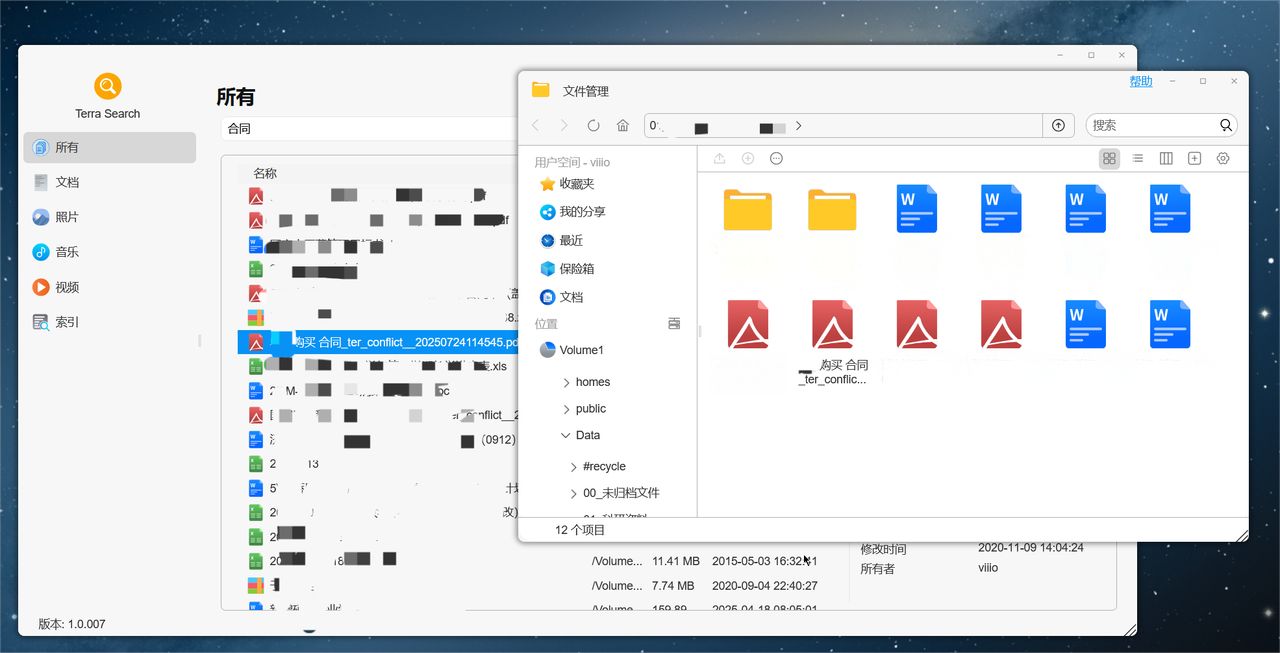Open the 文档 category in Terra Search sidebar
The width and height of the screenshot is (1280, 653).
click(109, 182)
